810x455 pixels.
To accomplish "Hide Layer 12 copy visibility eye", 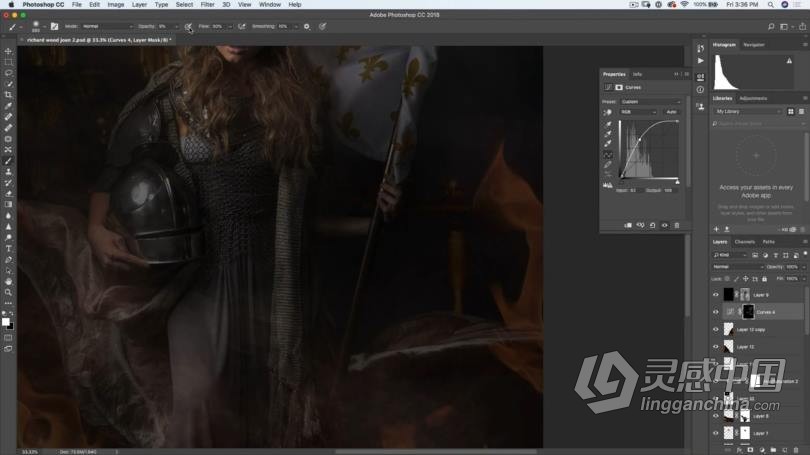I will tap(716, 330).
